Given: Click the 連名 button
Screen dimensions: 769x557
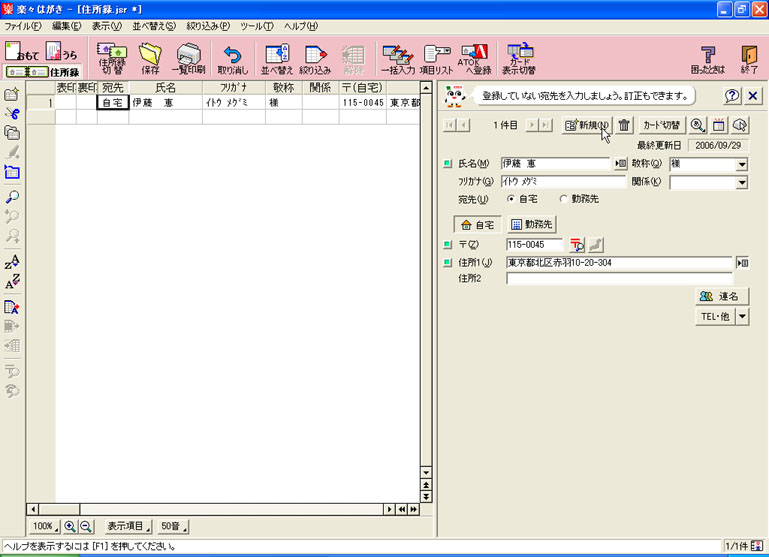Looking at the screenshot, I should click(721, 296).
